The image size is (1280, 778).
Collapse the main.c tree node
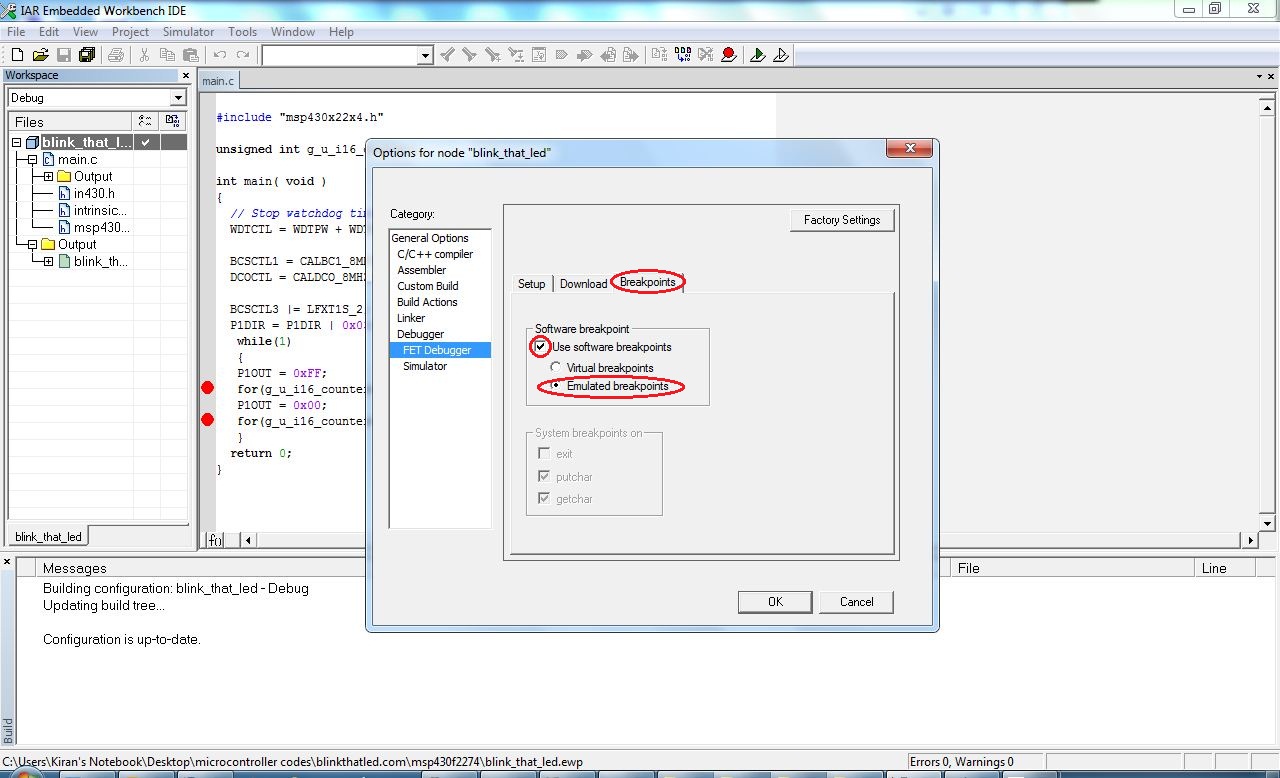(32, 159)
